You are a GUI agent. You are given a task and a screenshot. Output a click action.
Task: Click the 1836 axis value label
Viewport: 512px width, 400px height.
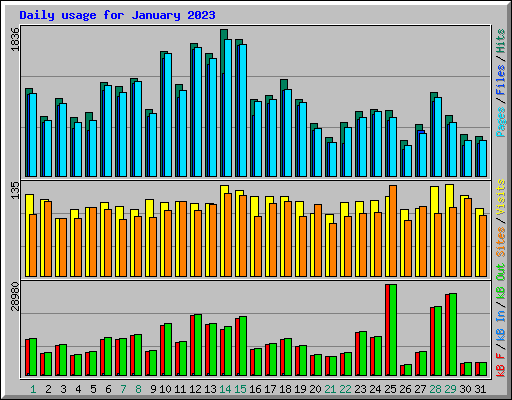click(15, 39)
